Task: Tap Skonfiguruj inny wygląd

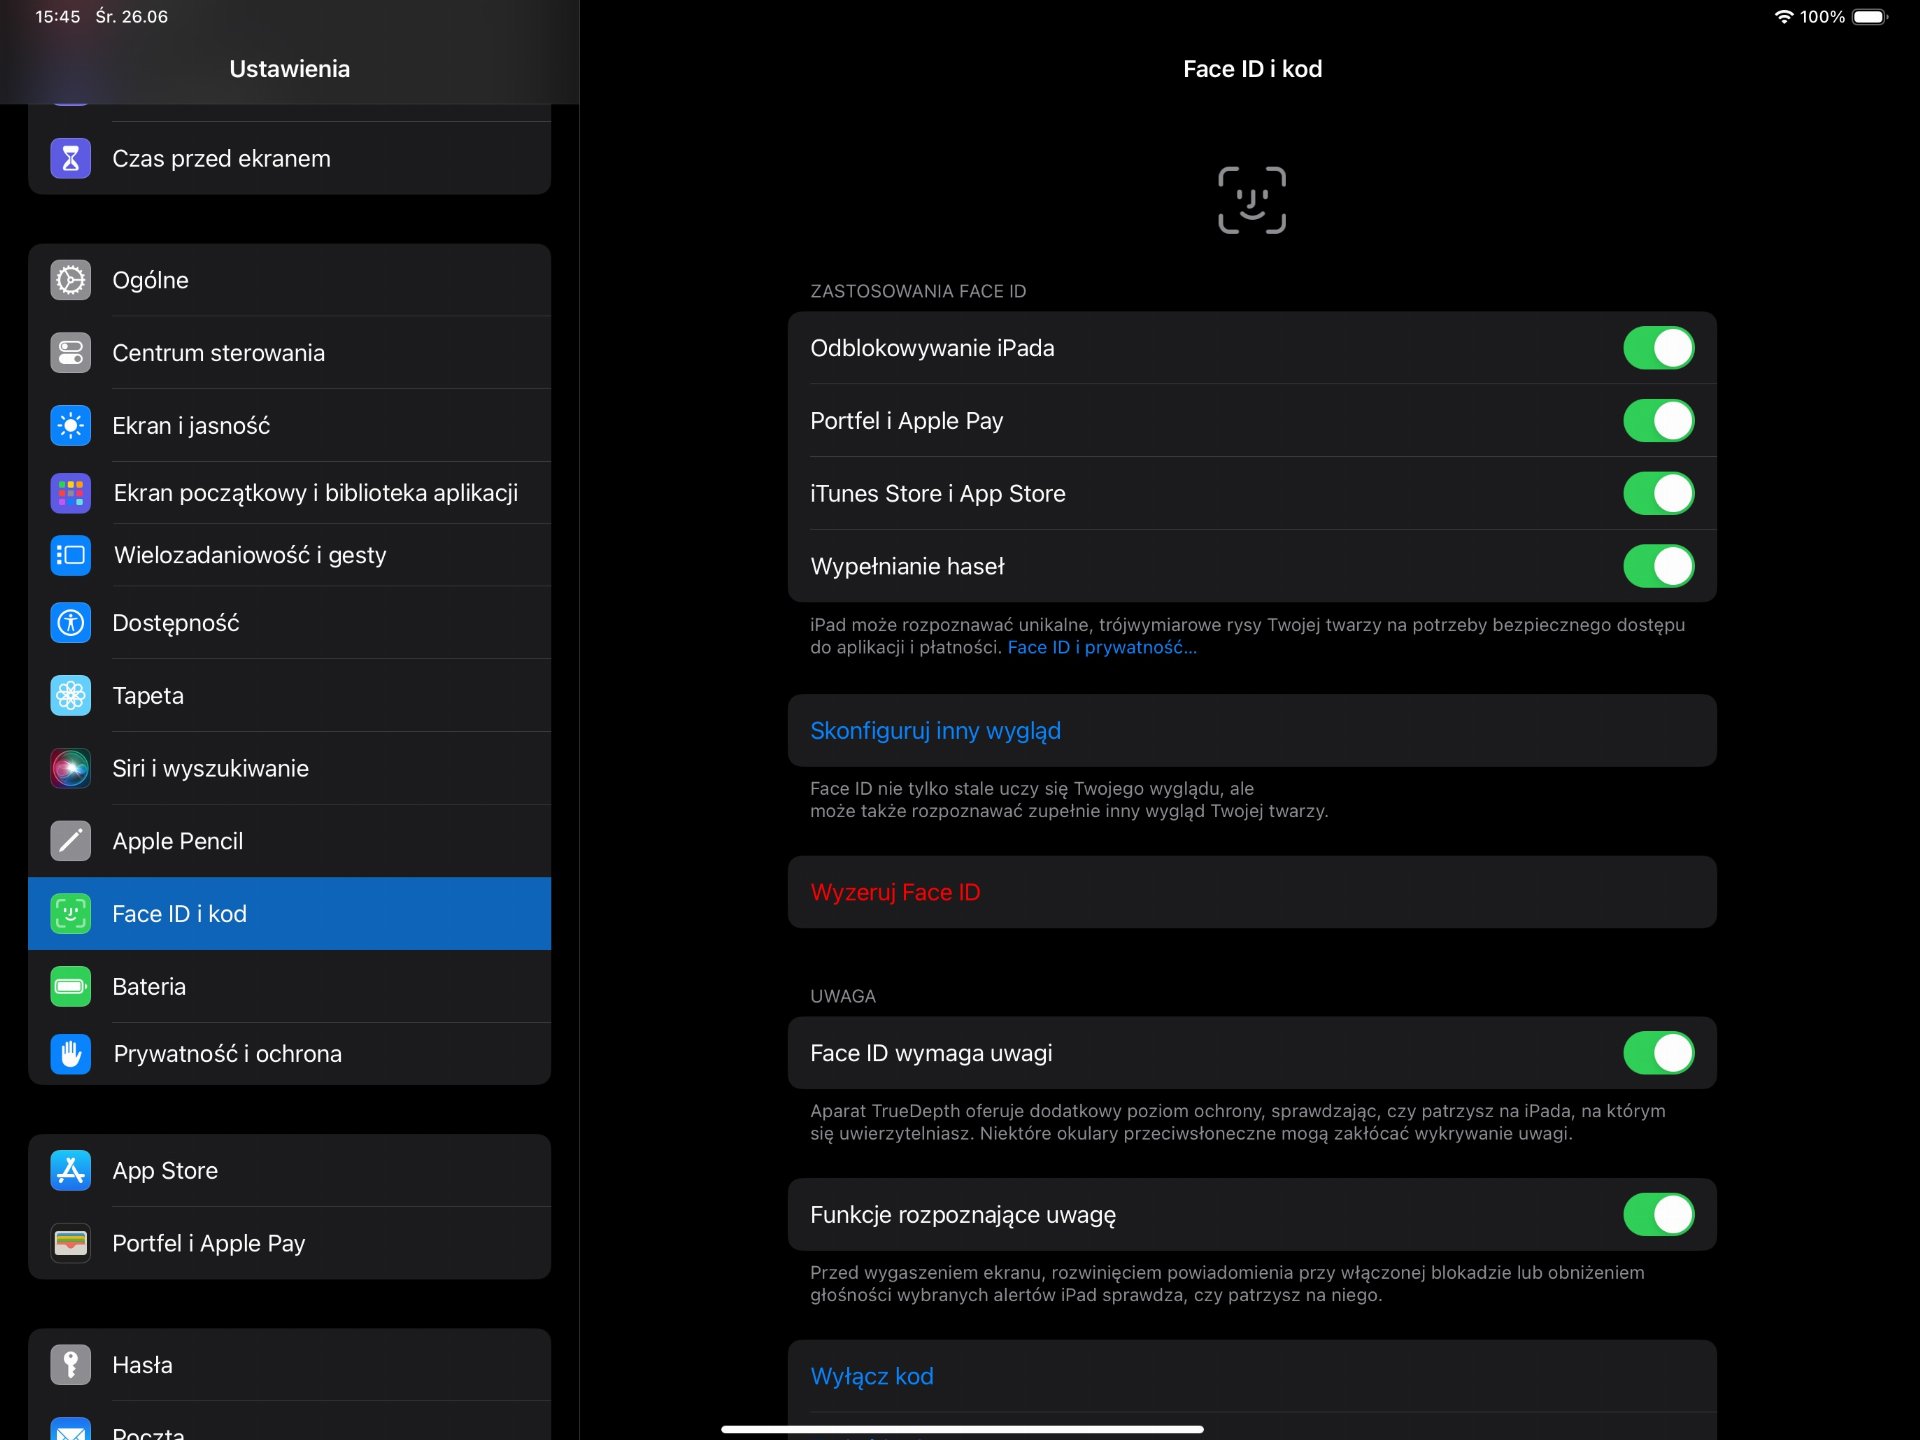Action: (x=1252, y=731)
